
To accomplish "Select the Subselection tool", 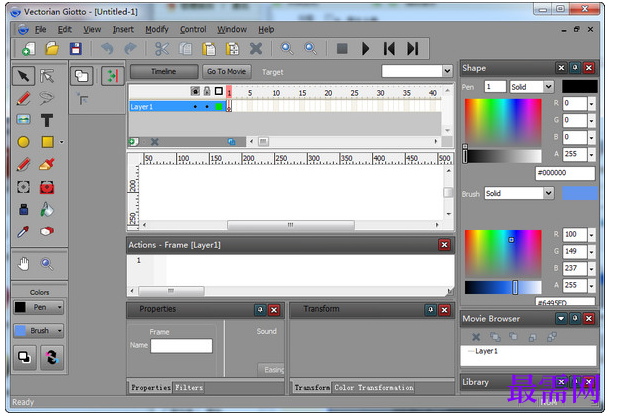I will click(47, 76).
